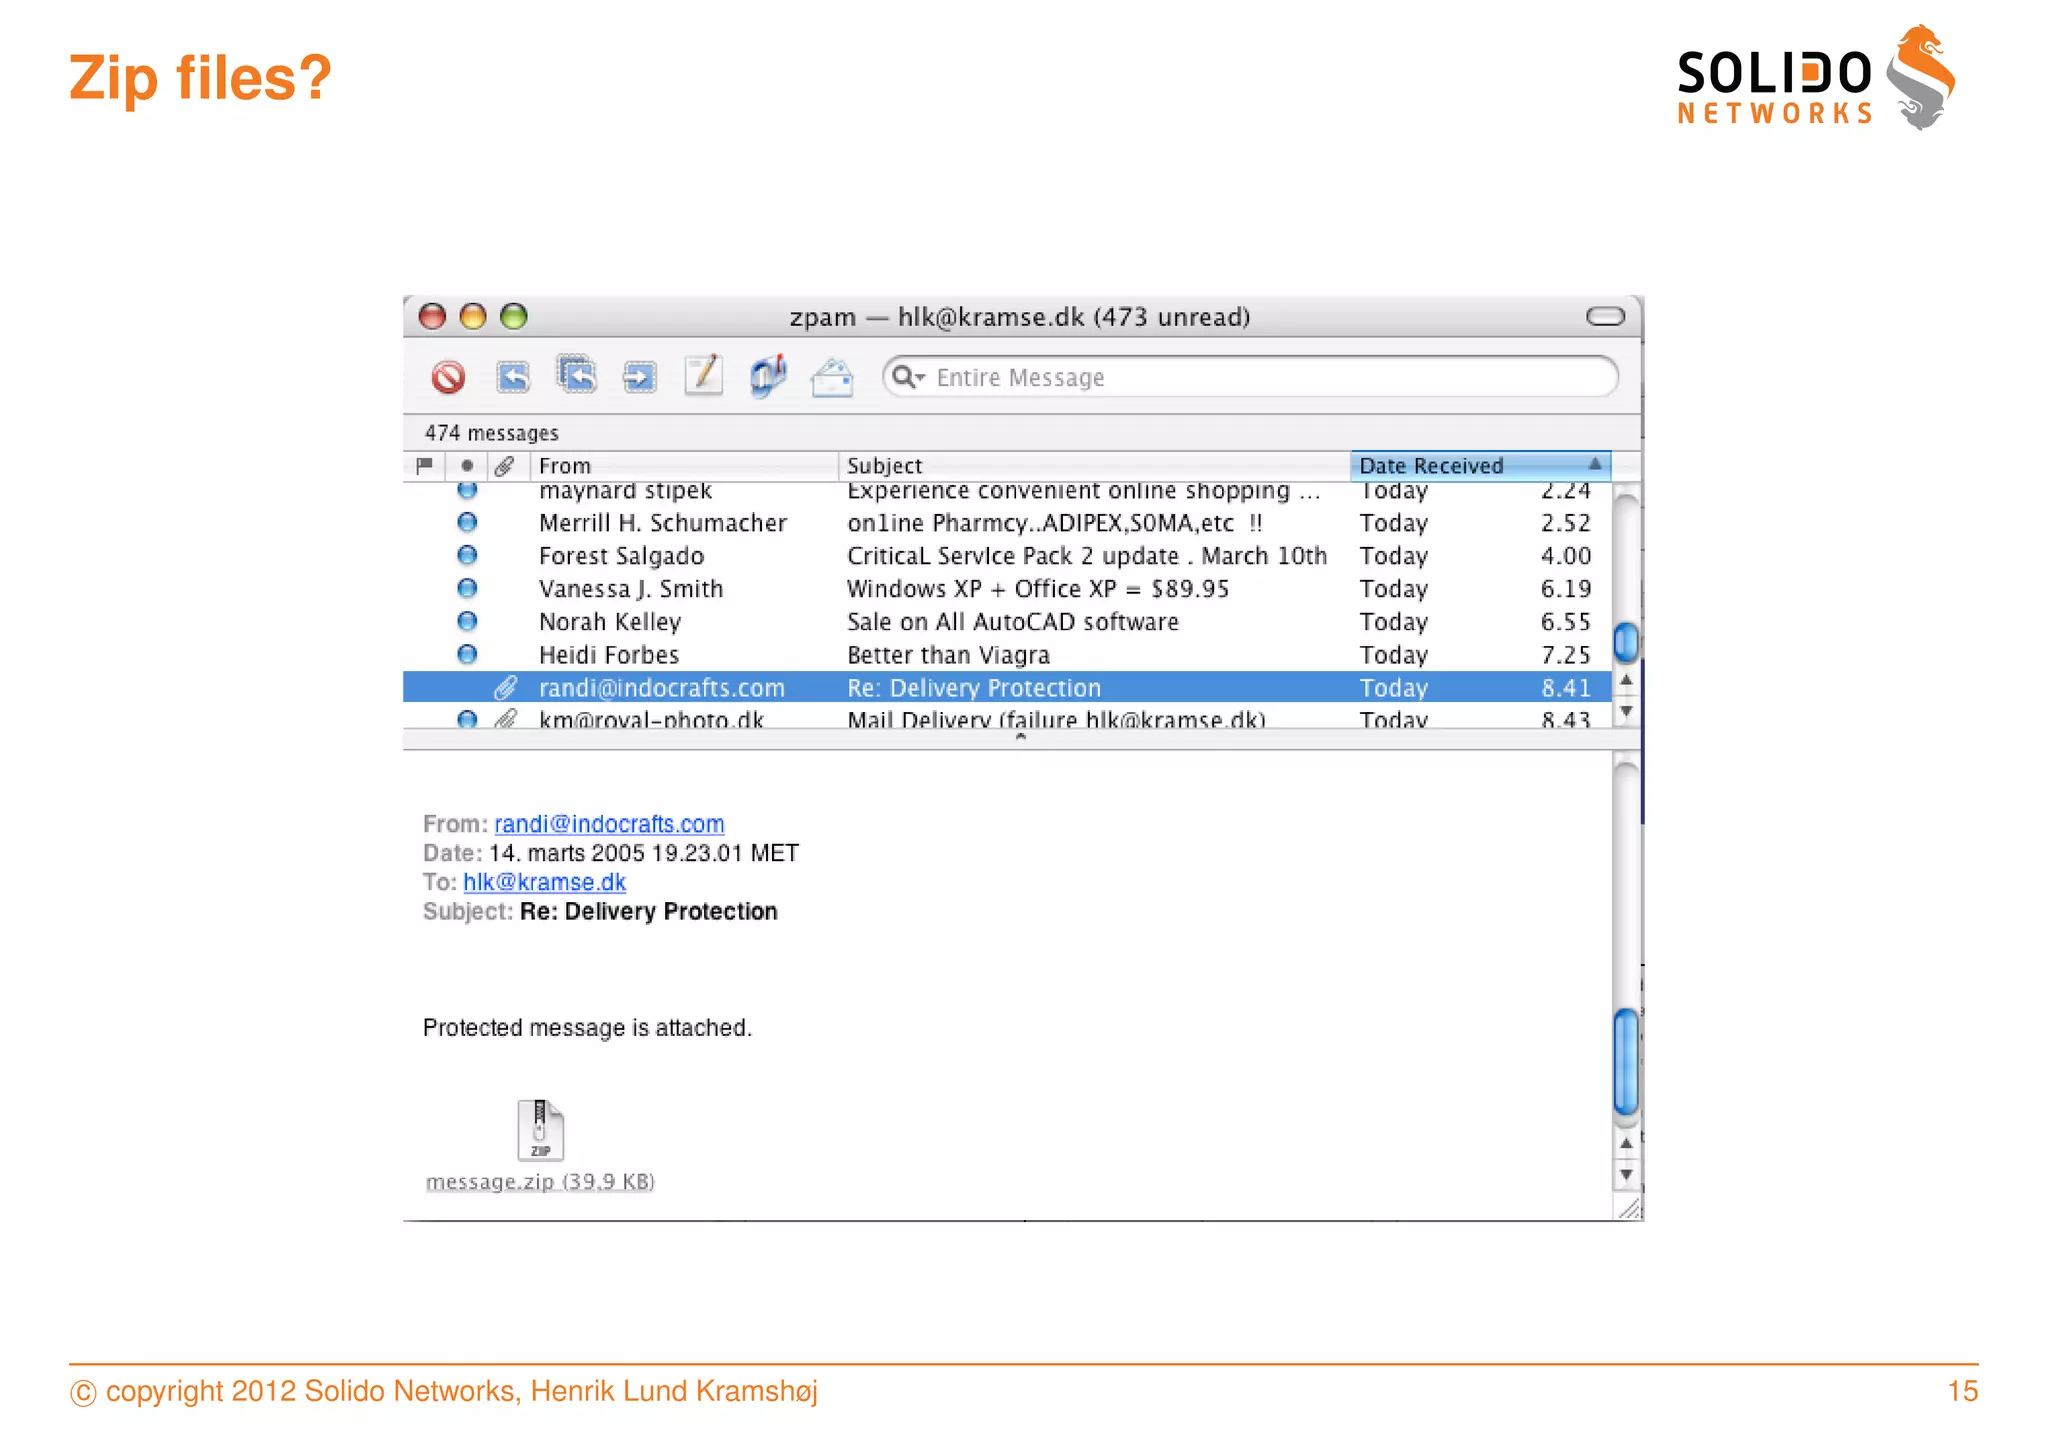Click attachment paperclip on randi@indocrafts.com row
2048x1448 pixels.
coord(506,687)
